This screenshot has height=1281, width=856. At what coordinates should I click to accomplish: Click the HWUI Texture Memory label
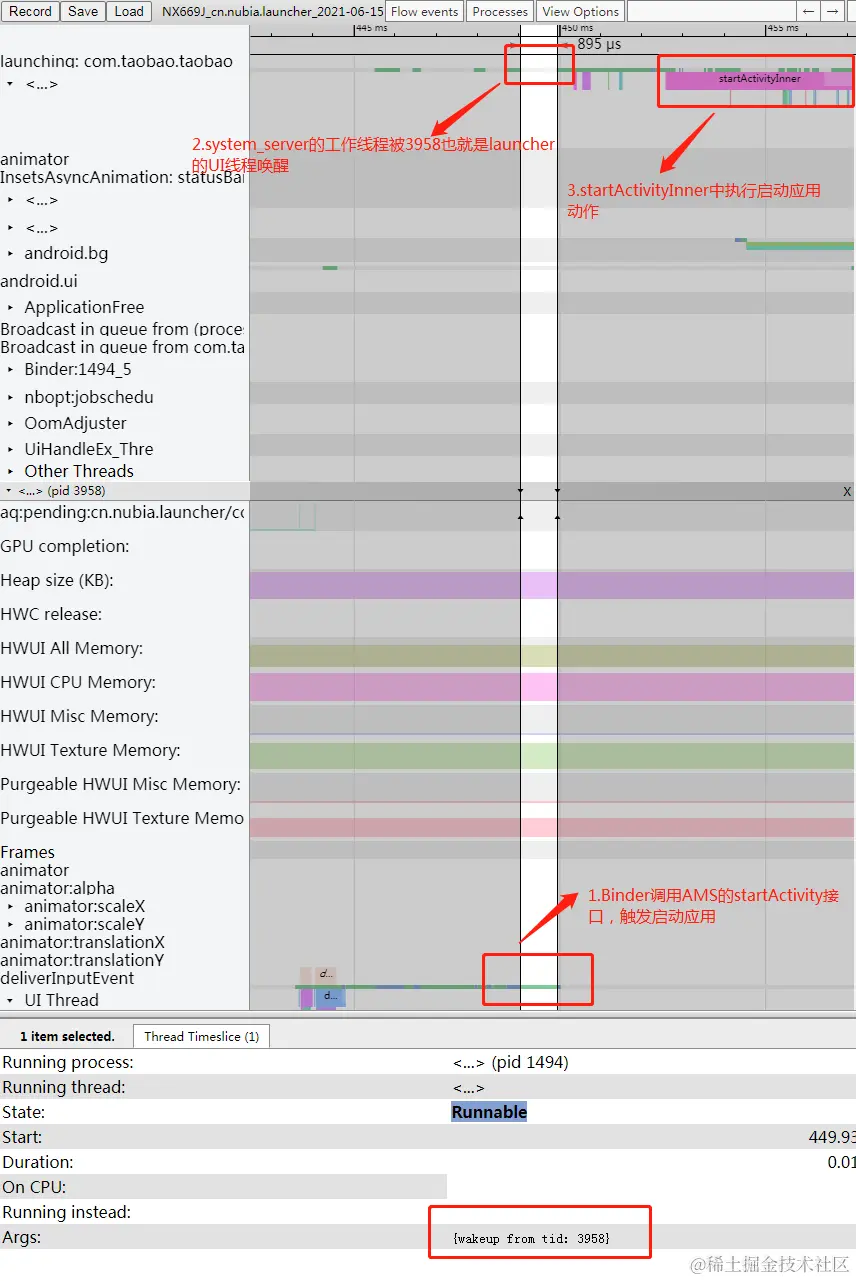click(x=90, y=750)
